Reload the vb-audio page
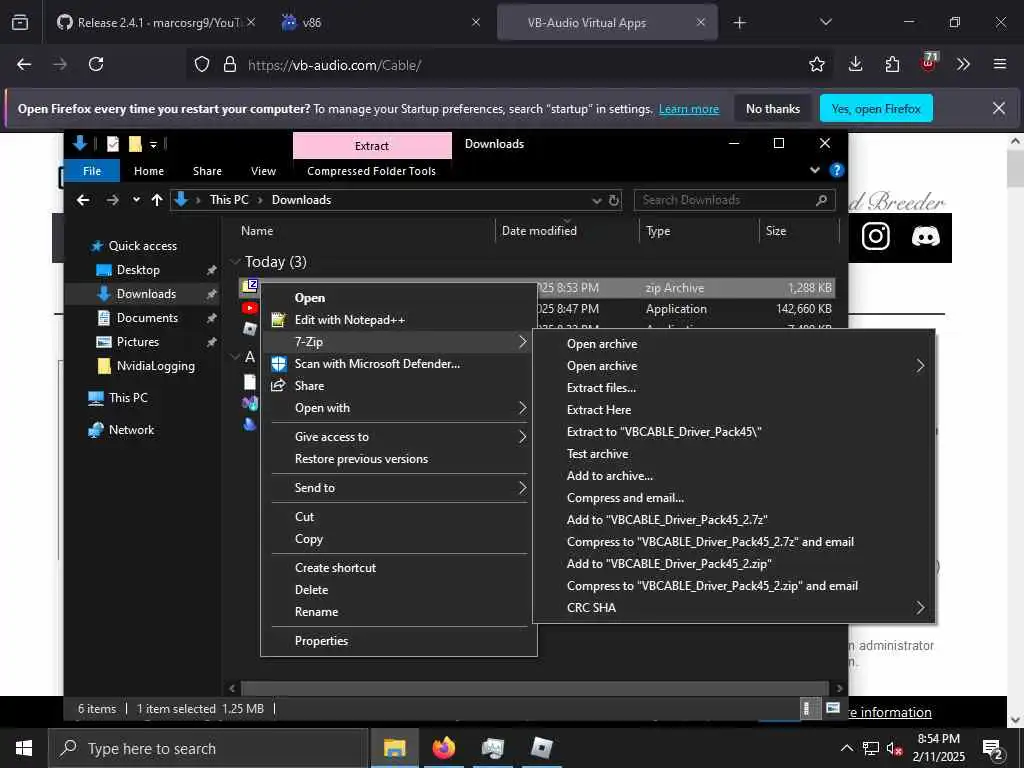The height and width of the screenshot is (768, 1024). point(96,64)
